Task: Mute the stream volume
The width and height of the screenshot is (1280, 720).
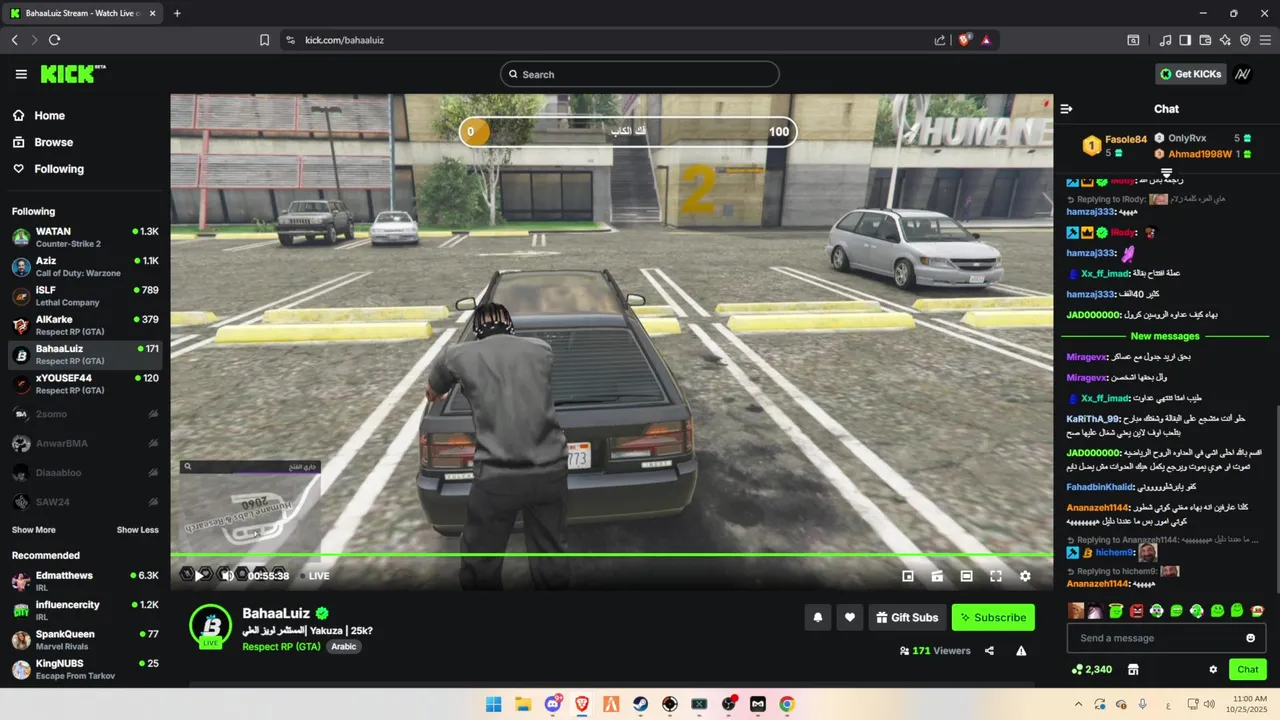Action: click(228, 575)
